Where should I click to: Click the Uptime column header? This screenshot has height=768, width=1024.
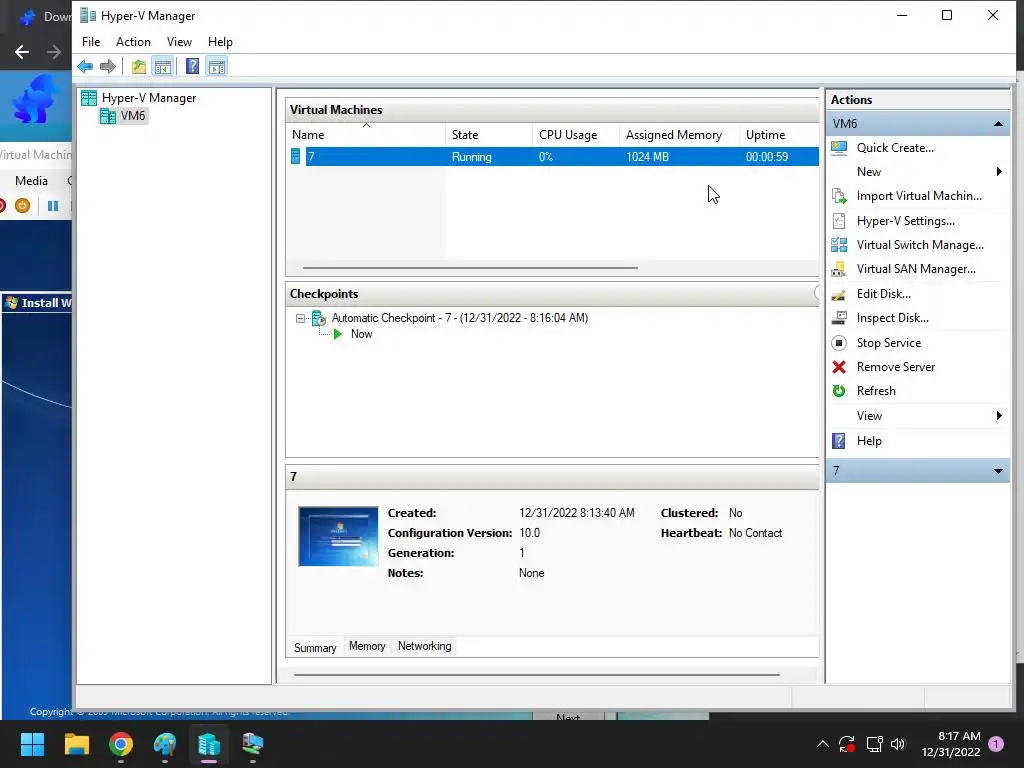coord(779,135)
